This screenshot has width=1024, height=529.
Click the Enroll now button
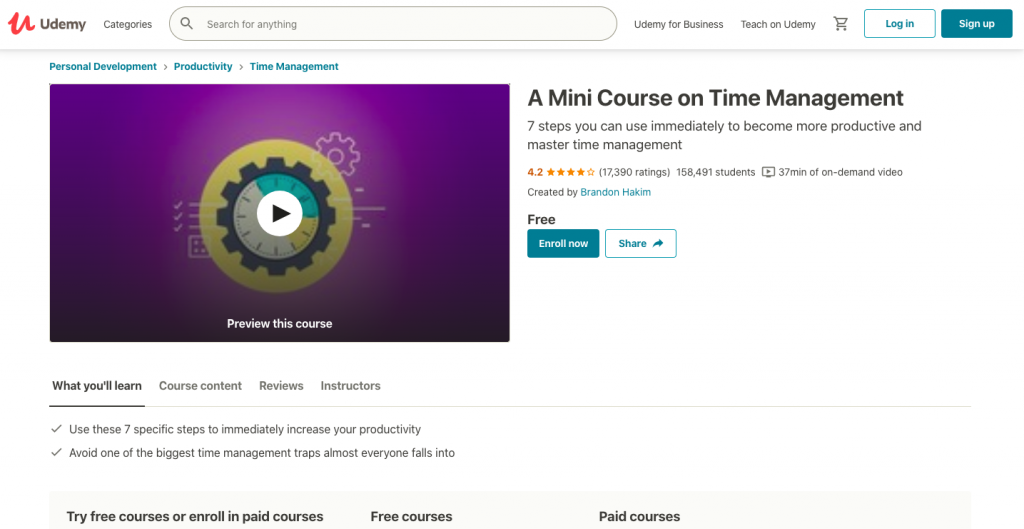click(x=563, y=244)
